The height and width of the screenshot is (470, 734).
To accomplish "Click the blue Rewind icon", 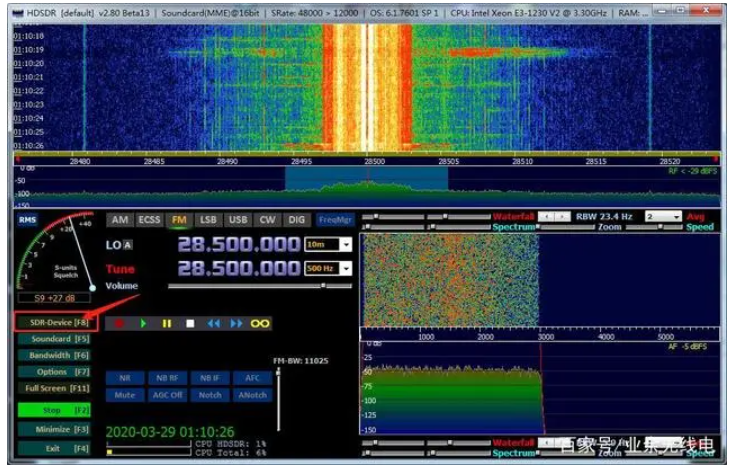I will point(213,324).
